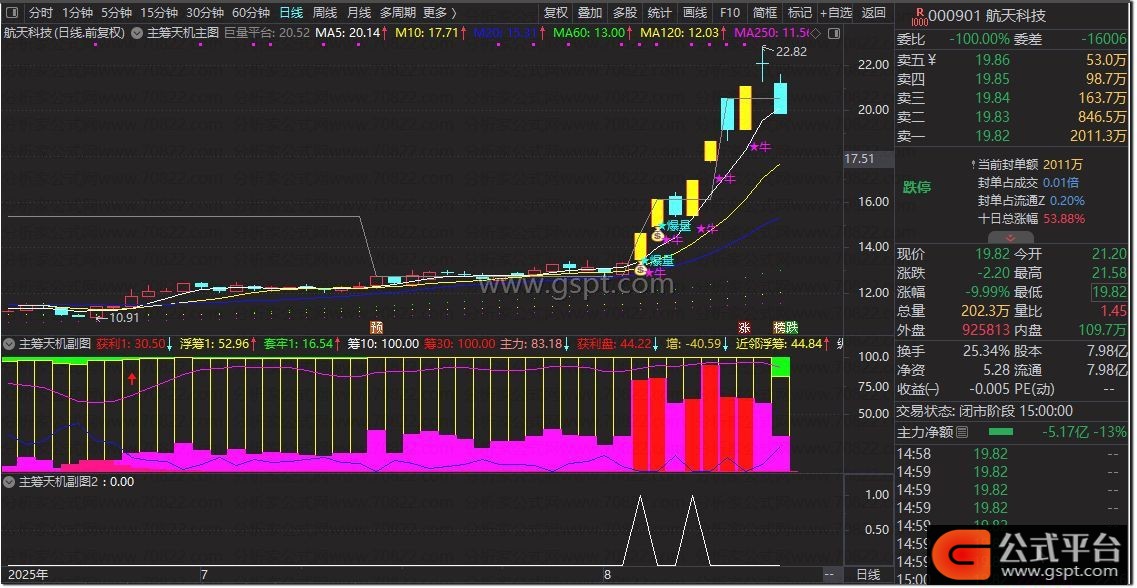Click the 000901 航天科技 stock title
1137x588 pixels.
[x=988, y=16]
